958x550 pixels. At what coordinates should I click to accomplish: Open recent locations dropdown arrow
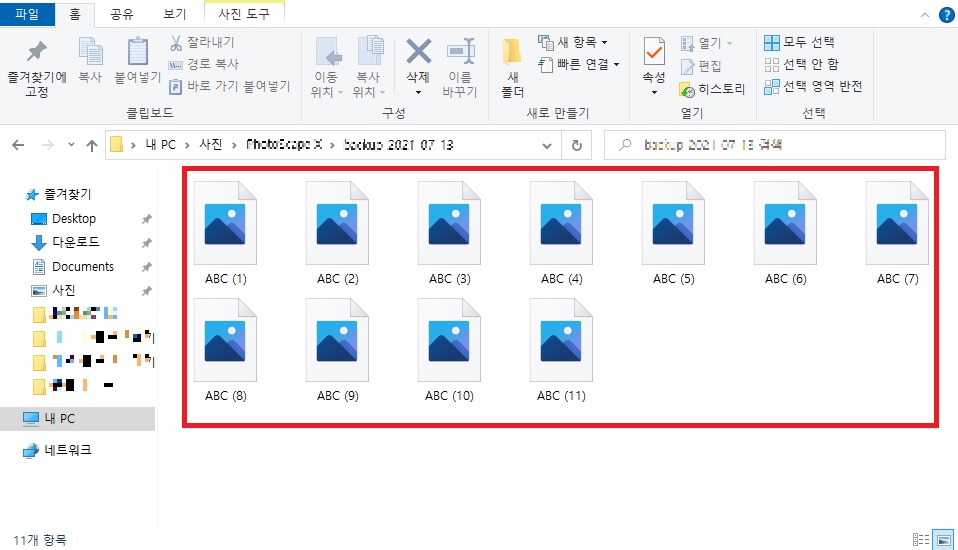71,145
